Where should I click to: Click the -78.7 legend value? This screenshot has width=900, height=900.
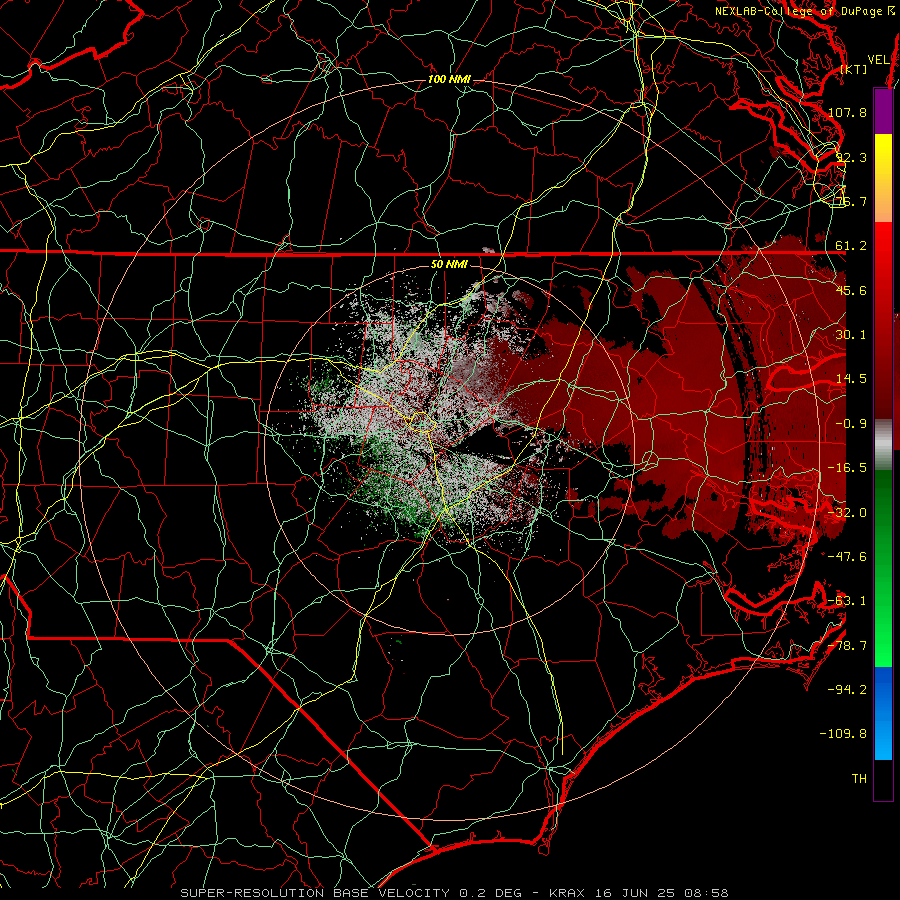[x=848, y=646]
